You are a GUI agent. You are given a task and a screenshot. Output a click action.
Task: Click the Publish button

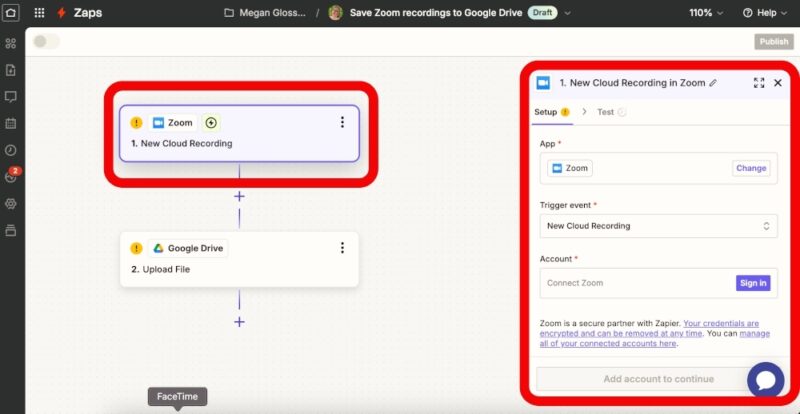pyautogui.click(x=774, y=42)
